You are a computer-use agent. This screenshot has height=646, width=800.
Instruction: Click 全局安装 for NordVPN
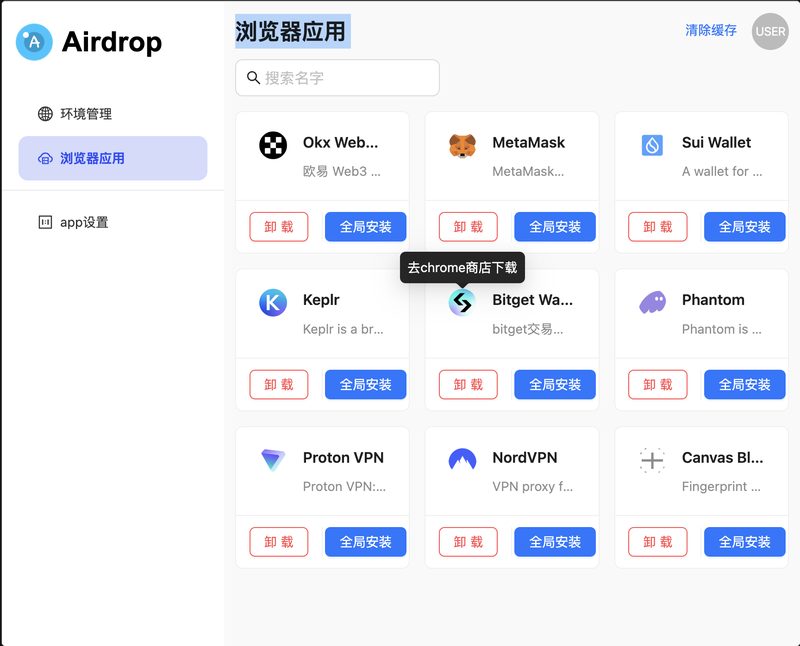(x=555, y=541)
